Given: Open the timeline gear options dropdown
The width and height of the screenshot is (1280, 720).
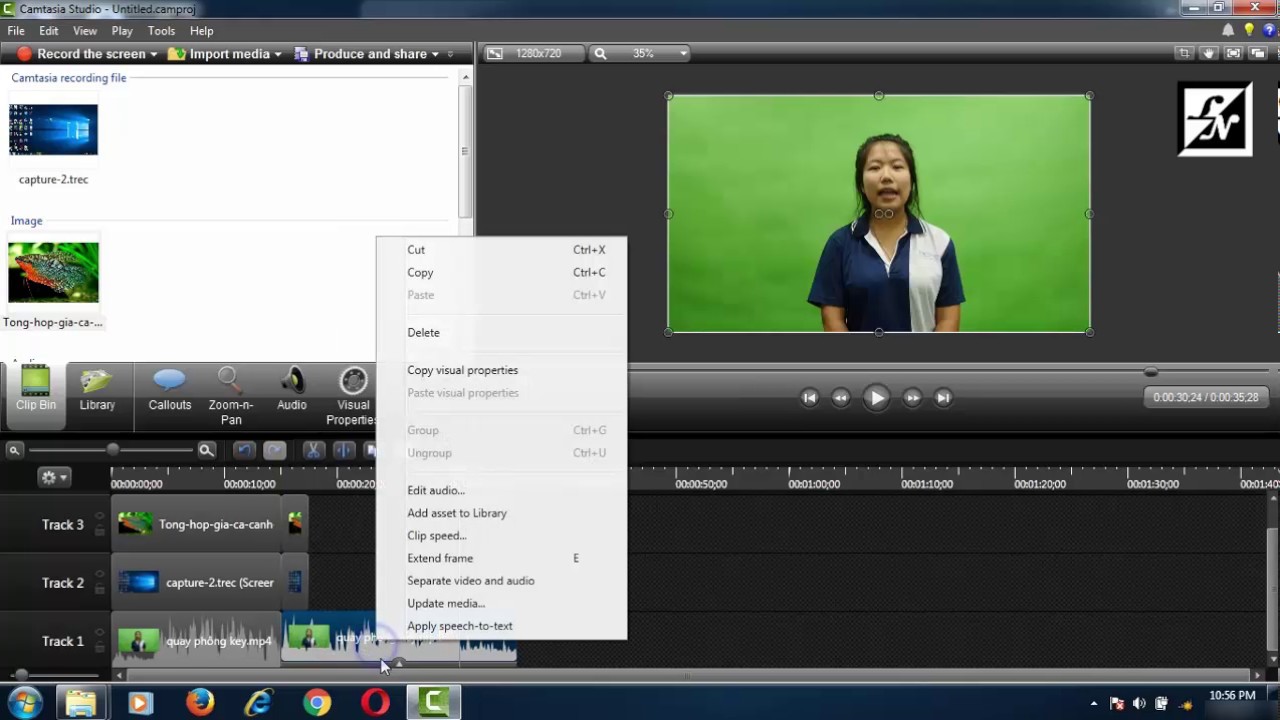Looking at the screenshot, I should point(53,478).
